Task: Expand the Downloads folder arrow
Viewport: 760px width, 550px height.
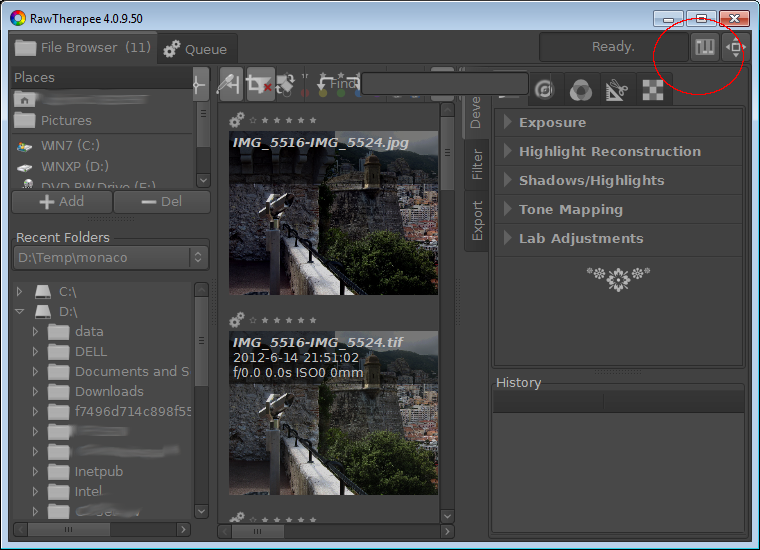Action: pos(35,391)
